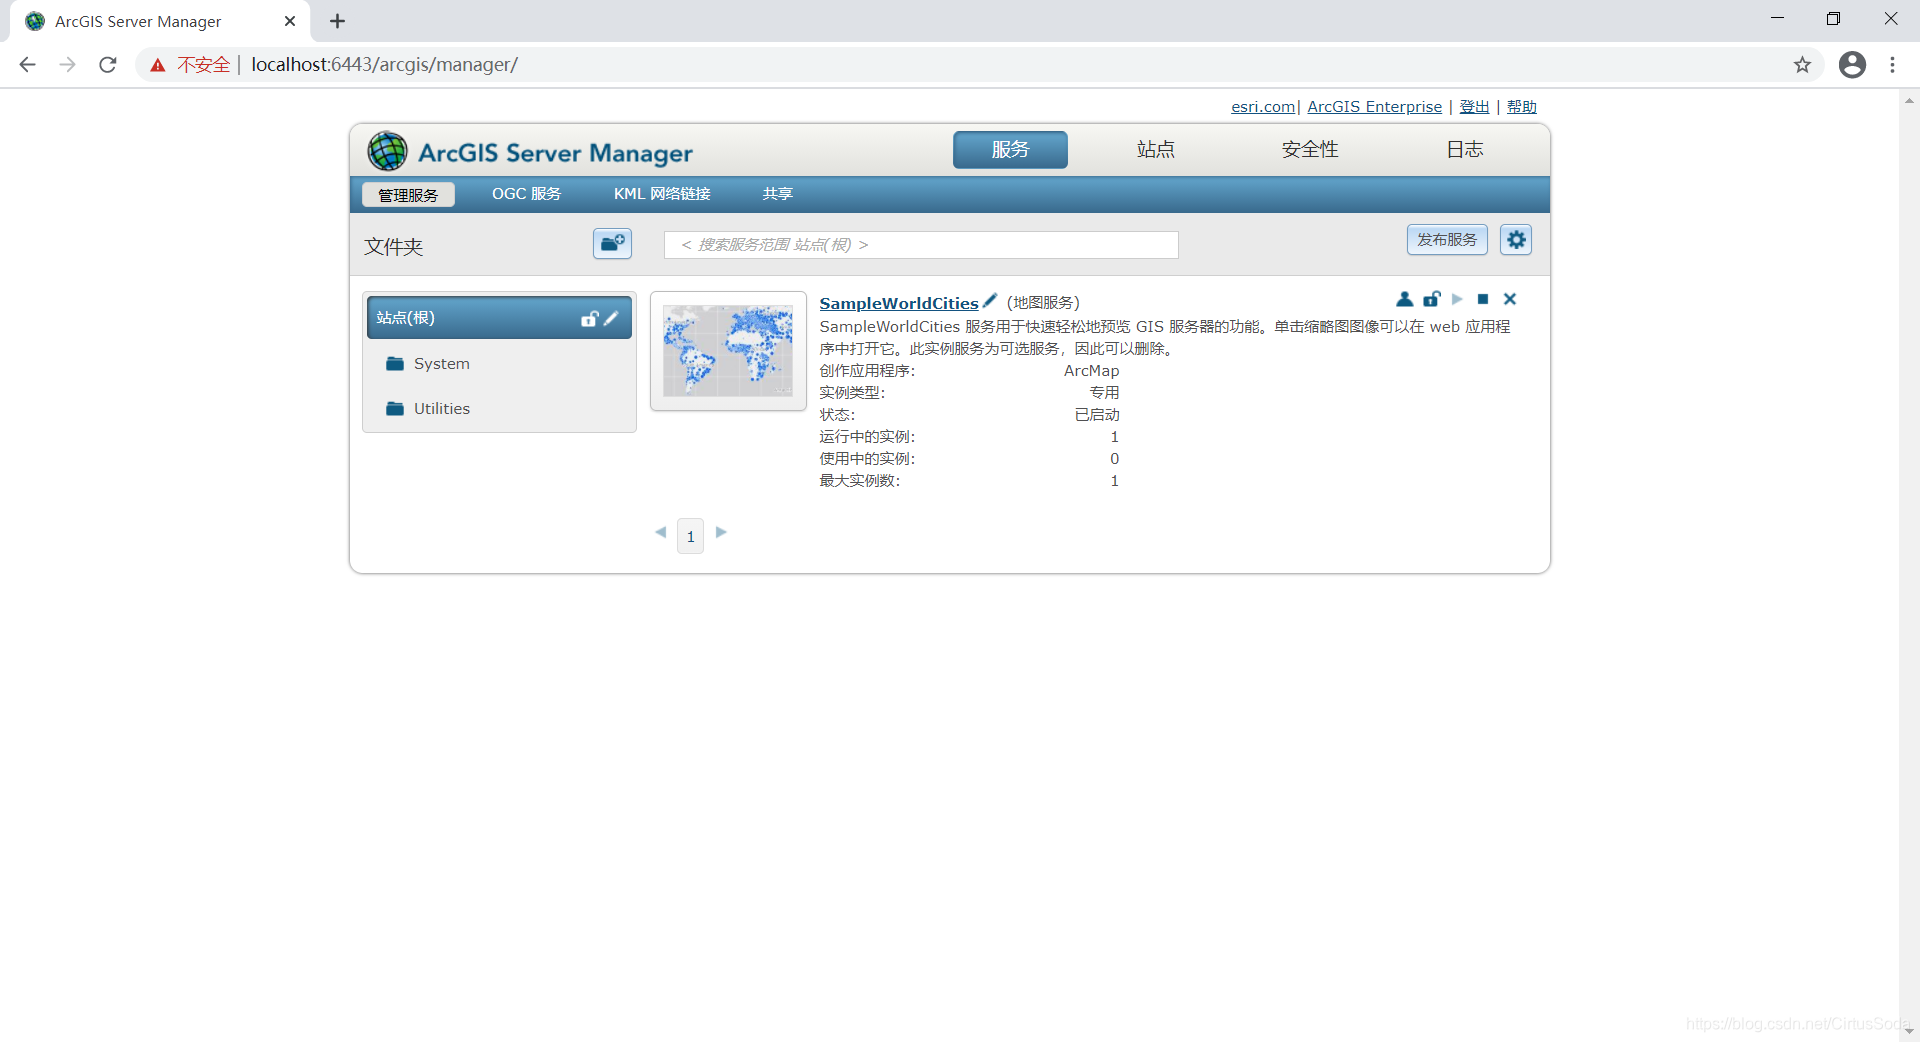
Task: Open the esri.com link
Action: coord(1263,107)
